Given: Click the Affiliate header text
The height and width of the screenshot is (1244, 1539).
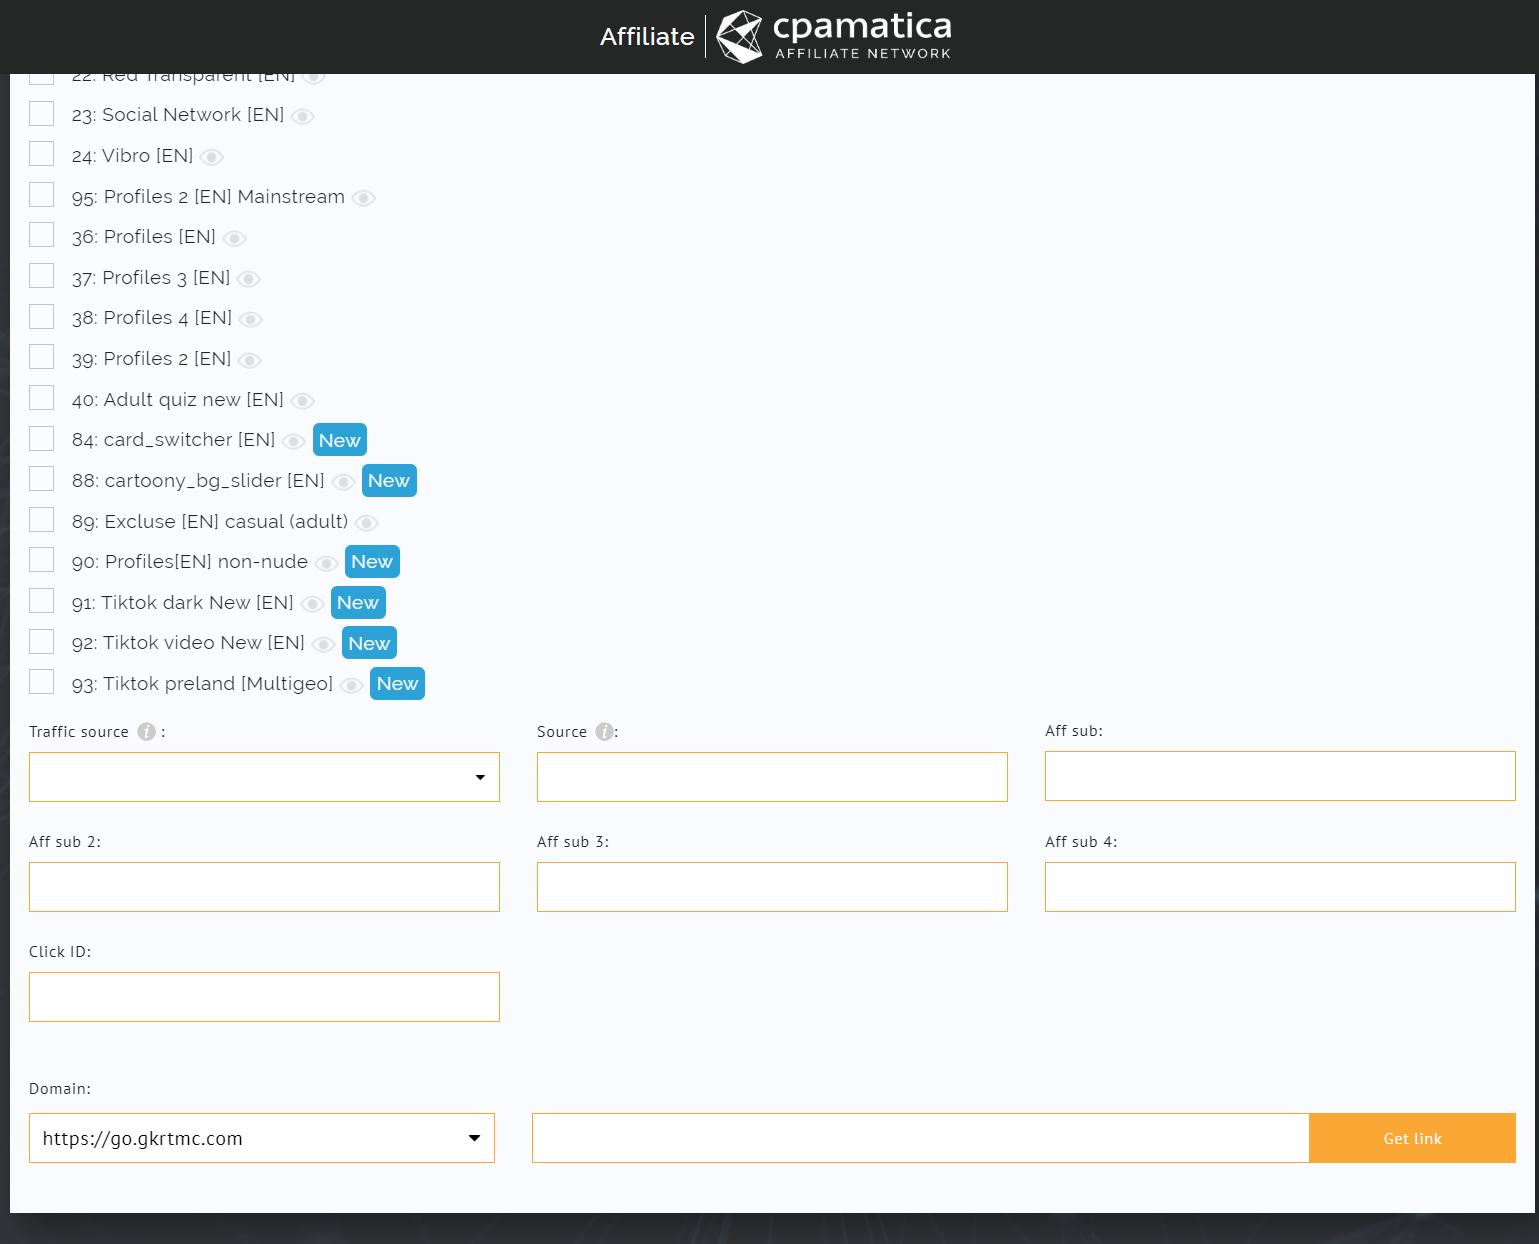Looking at the screenshot, I should click(647, 37).
